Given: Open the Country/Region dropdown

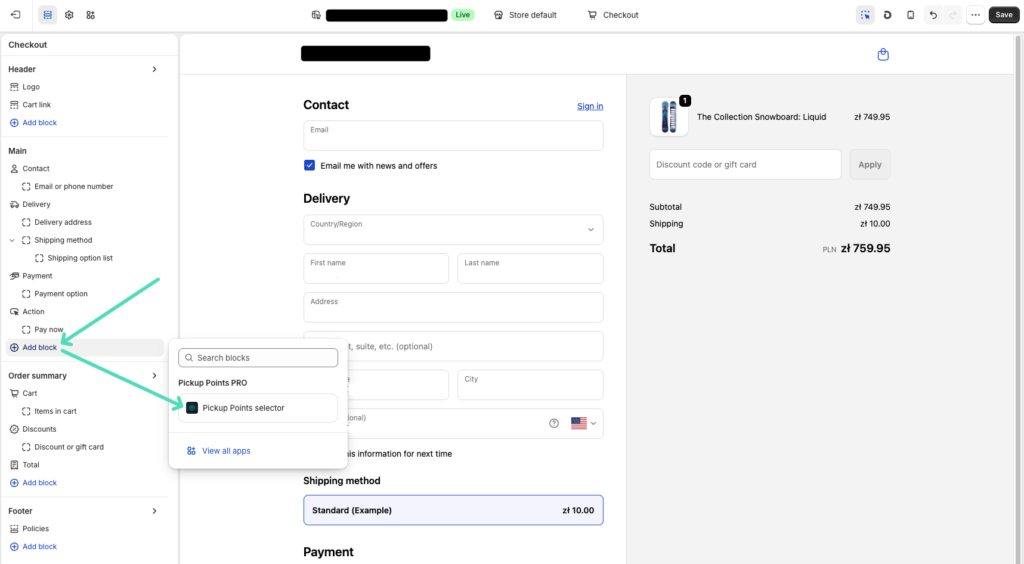Looking at the screenshot, I should pos(453,230).
